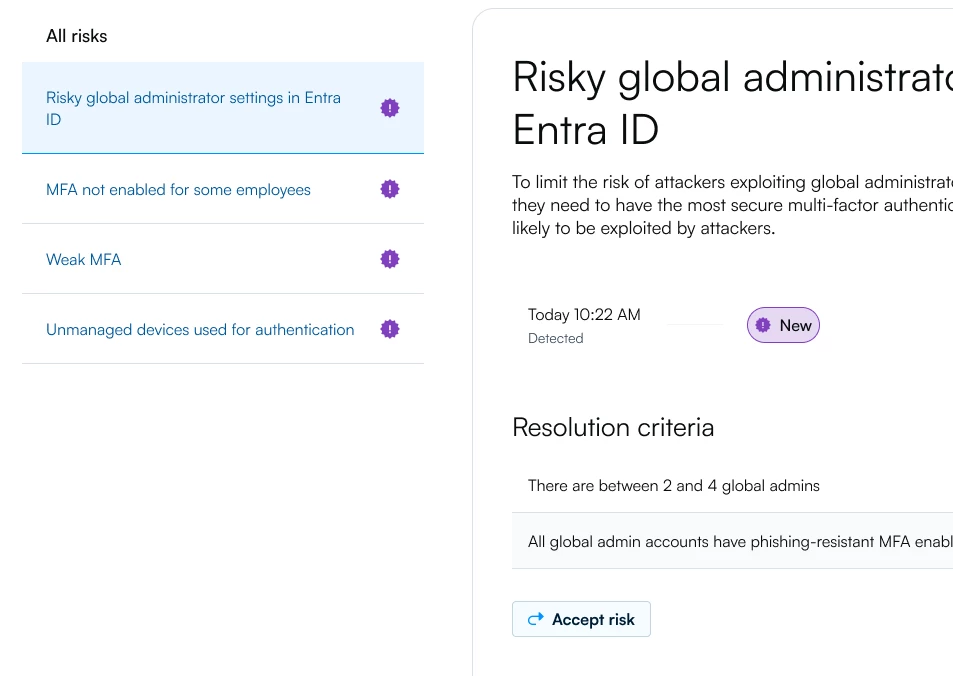The image size is (953, 676).
Task: Click alert icon for Unmanaged devices risk
Action: point(390,329)
